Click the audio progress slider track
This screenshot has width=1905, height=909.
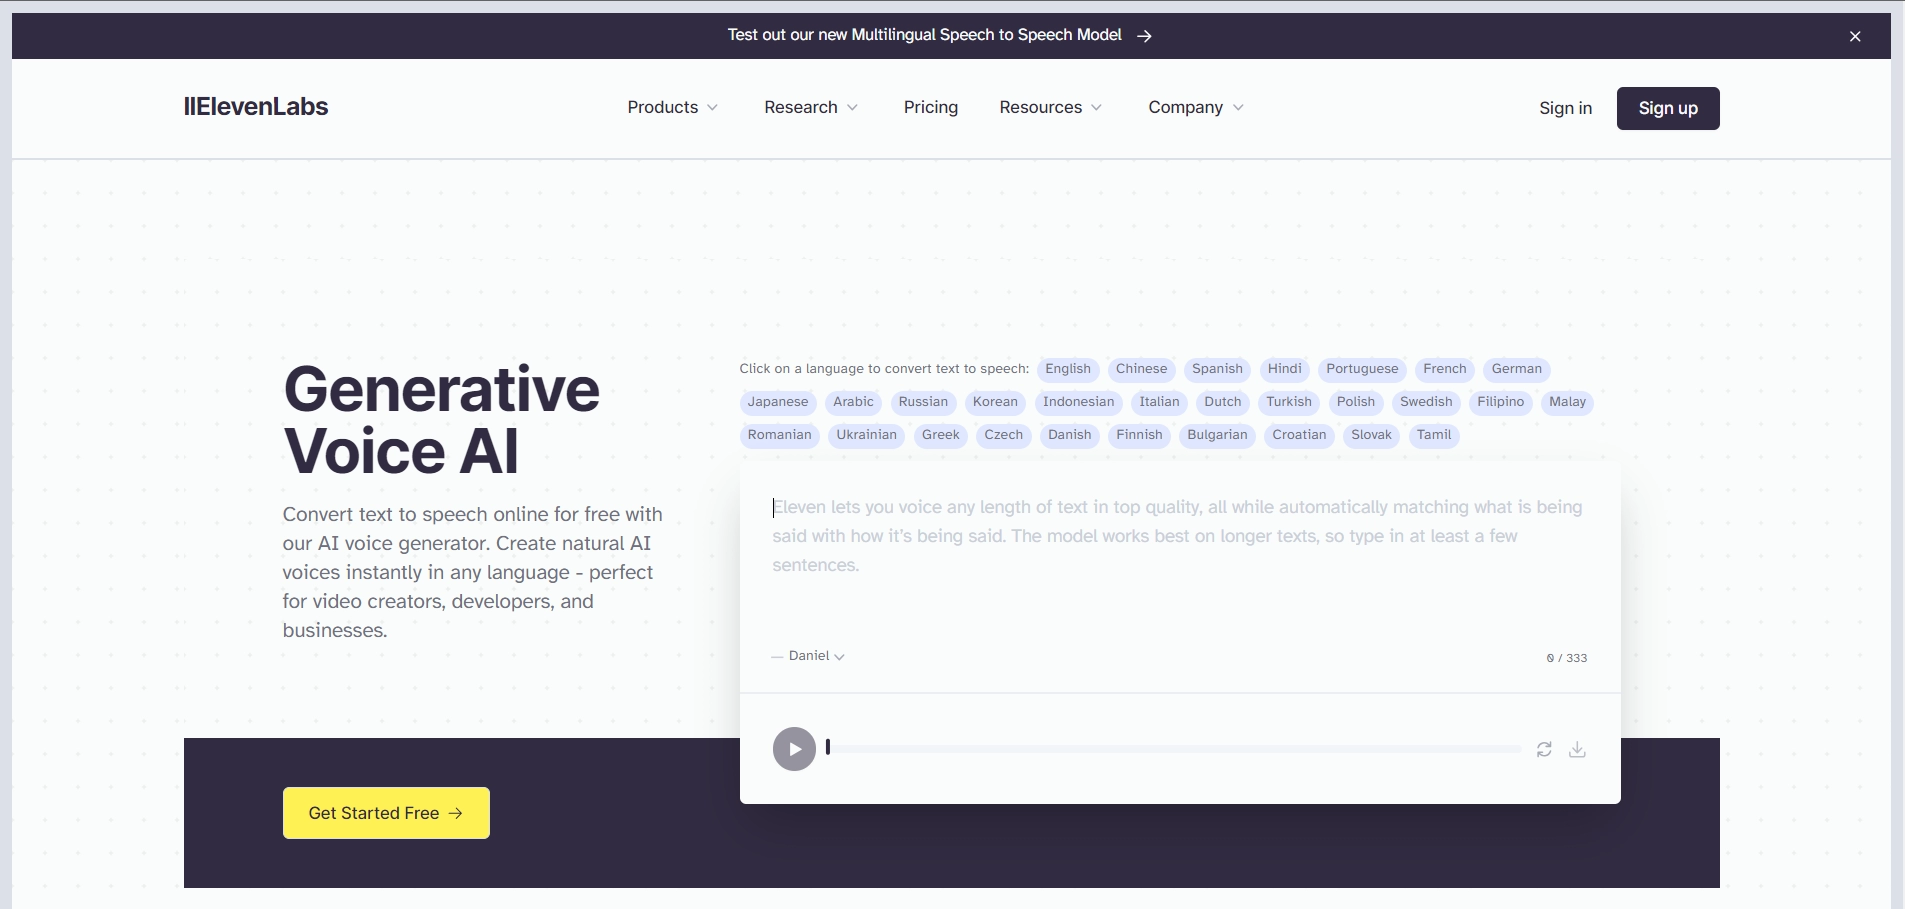(x=1175, y=748)
